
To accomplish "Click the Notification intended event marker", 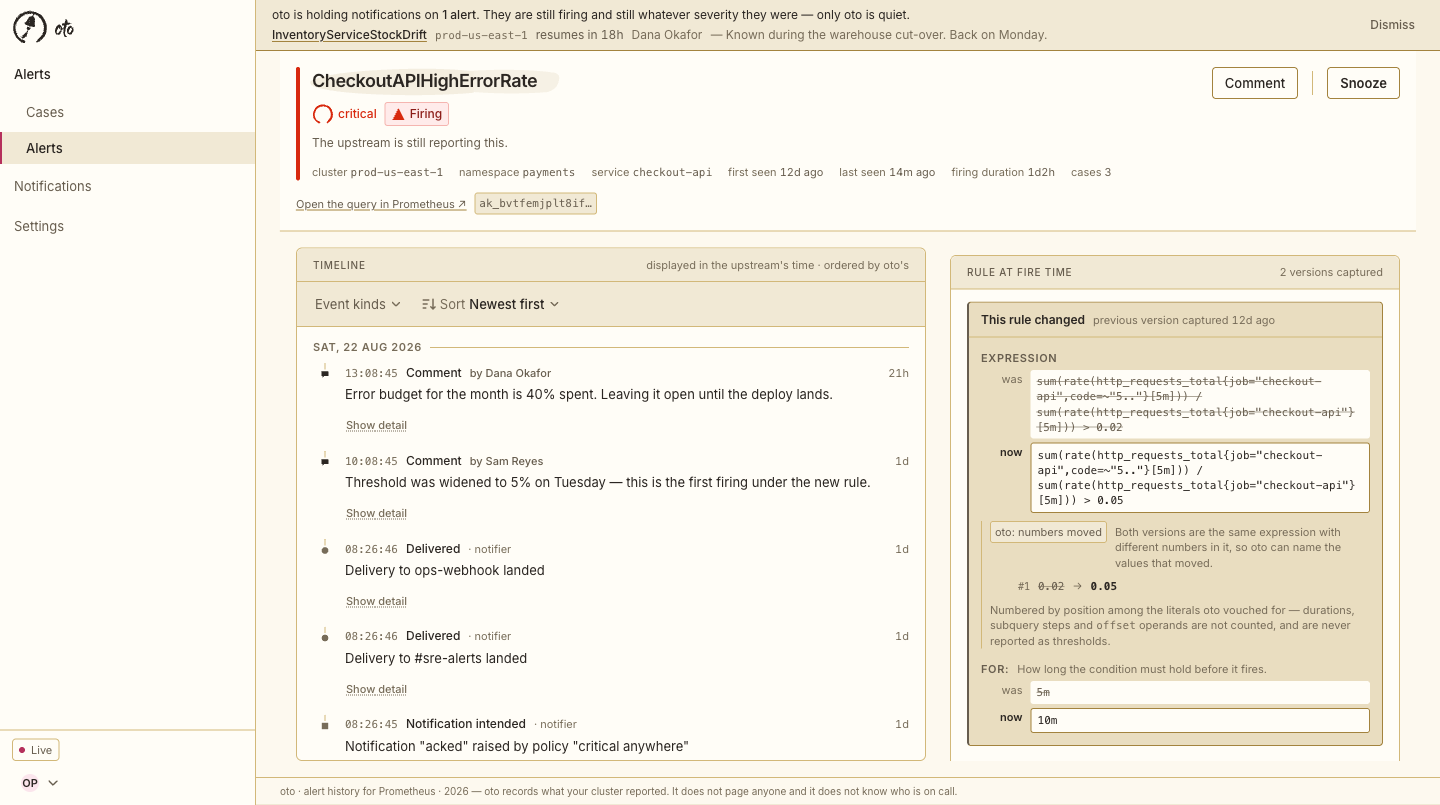I will 325,724.
